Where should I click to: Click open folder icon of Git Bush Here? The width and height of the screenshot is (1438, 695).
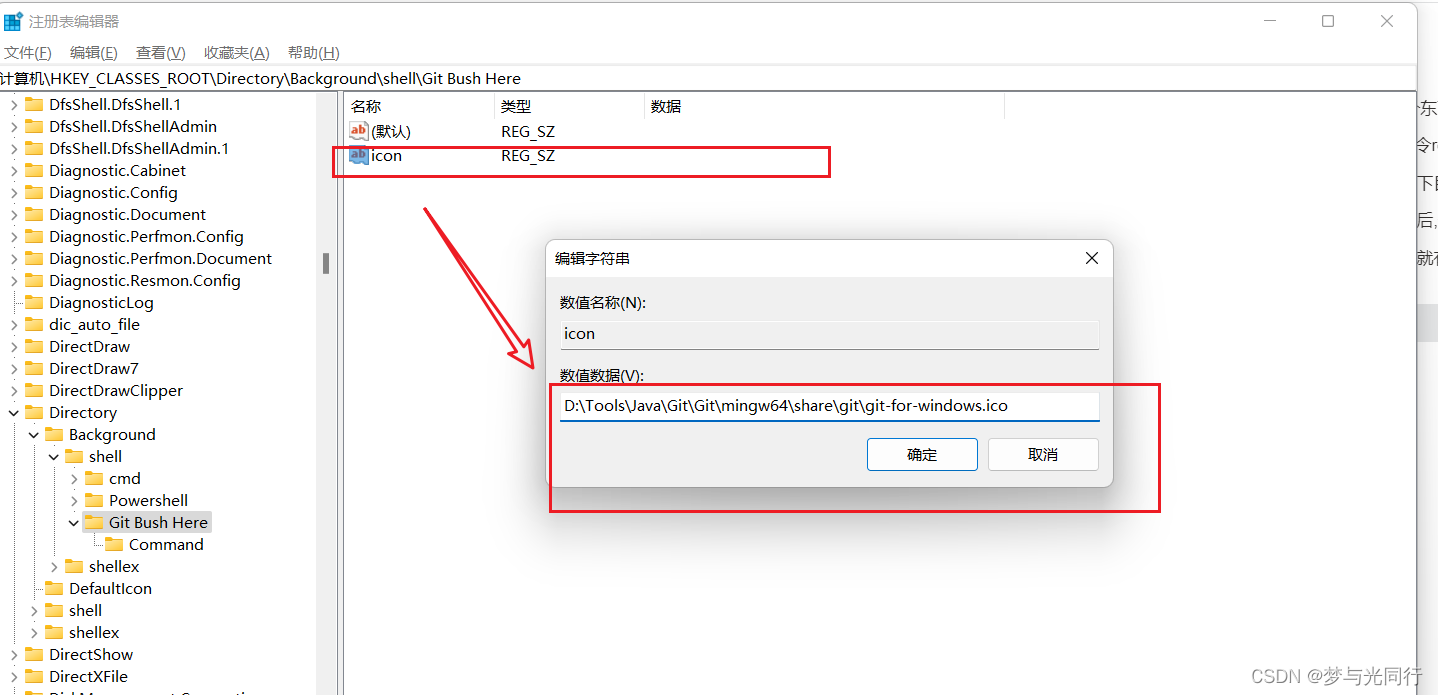click(x=94, y=522)
